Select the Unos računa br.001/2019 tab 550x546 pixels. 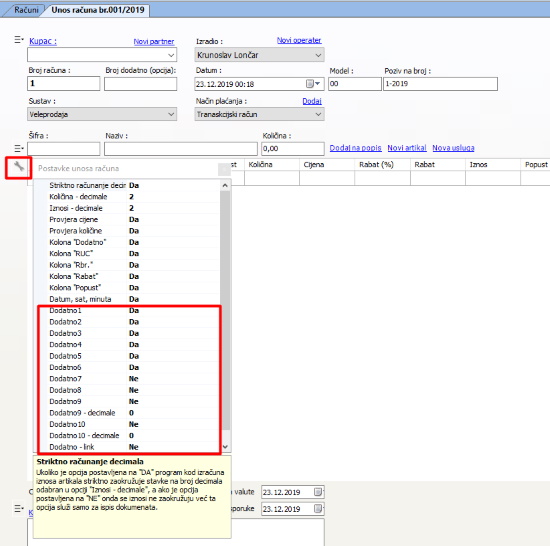coord(98,10)
